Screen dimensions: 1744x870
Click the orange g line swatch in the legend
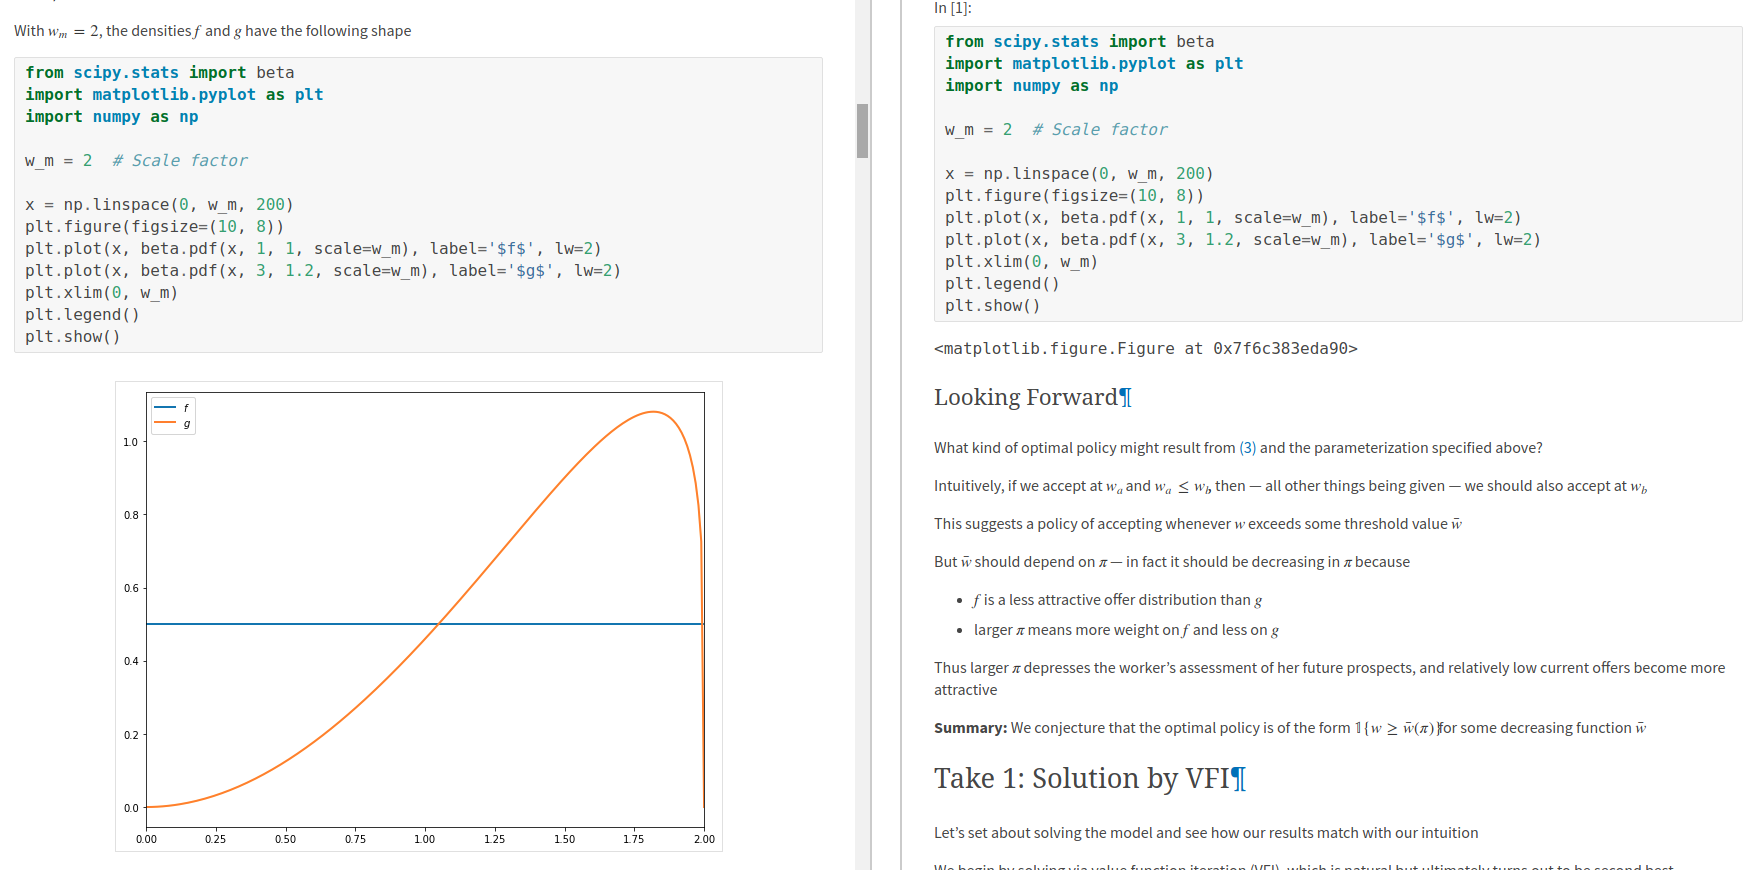point(165,423)
